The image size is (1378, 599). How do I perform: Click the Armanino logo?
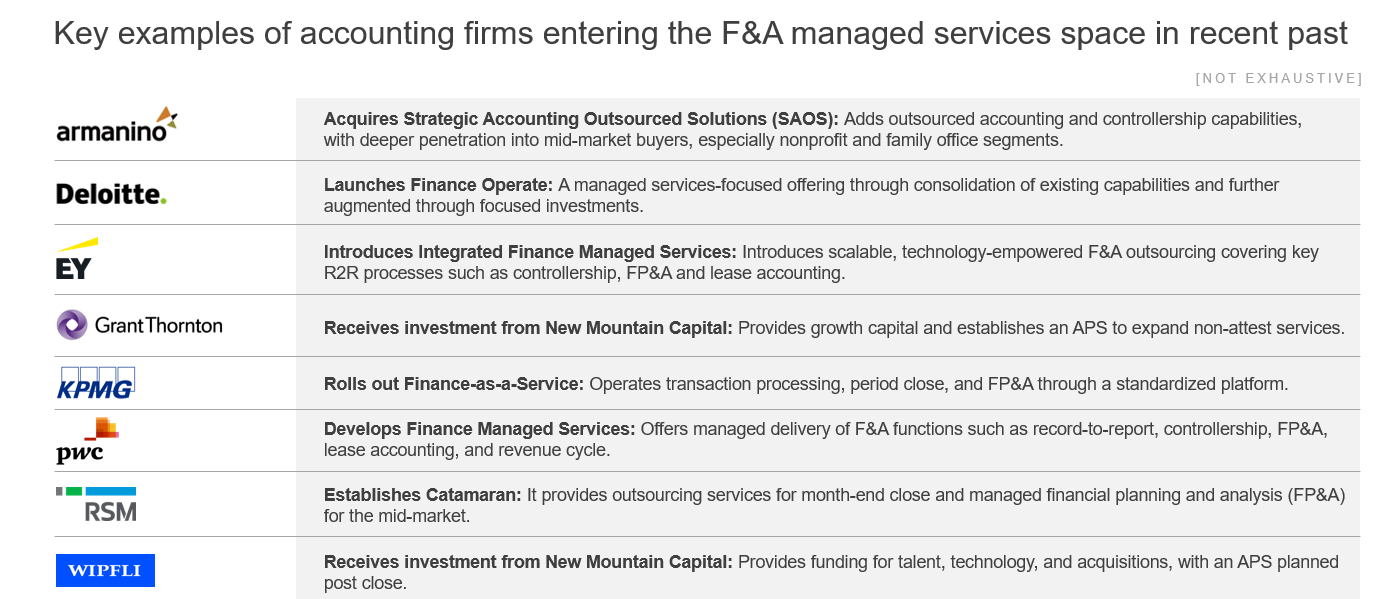point(117,125)
